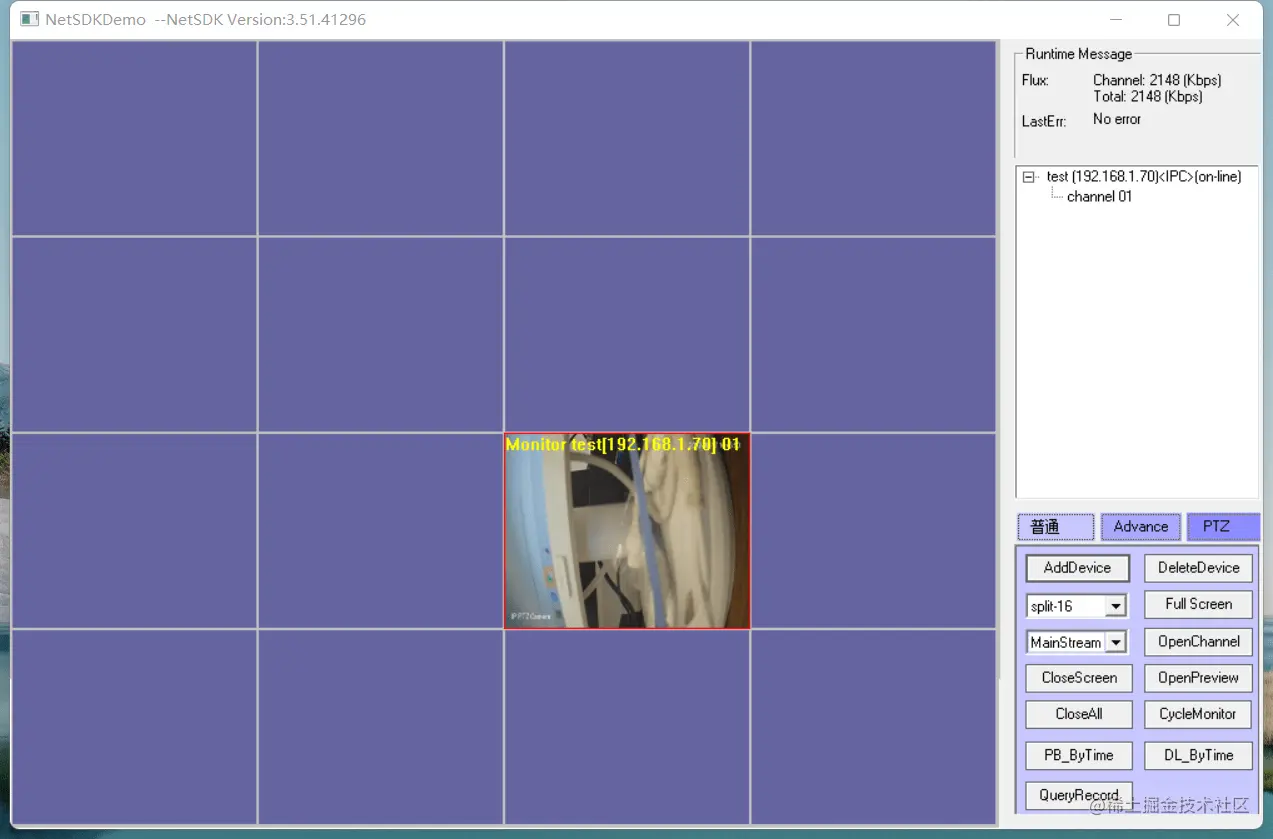Click the Full Screen button
Image resolution: width=1273 pixels, height=839 pixels.
click(1198, 604)
